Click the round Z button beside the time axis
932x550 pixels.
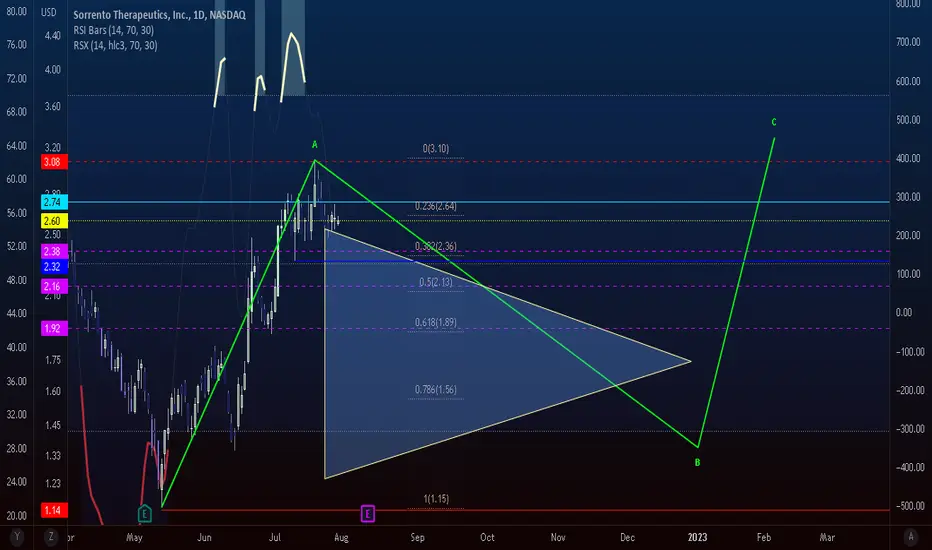tap(51, 537)
